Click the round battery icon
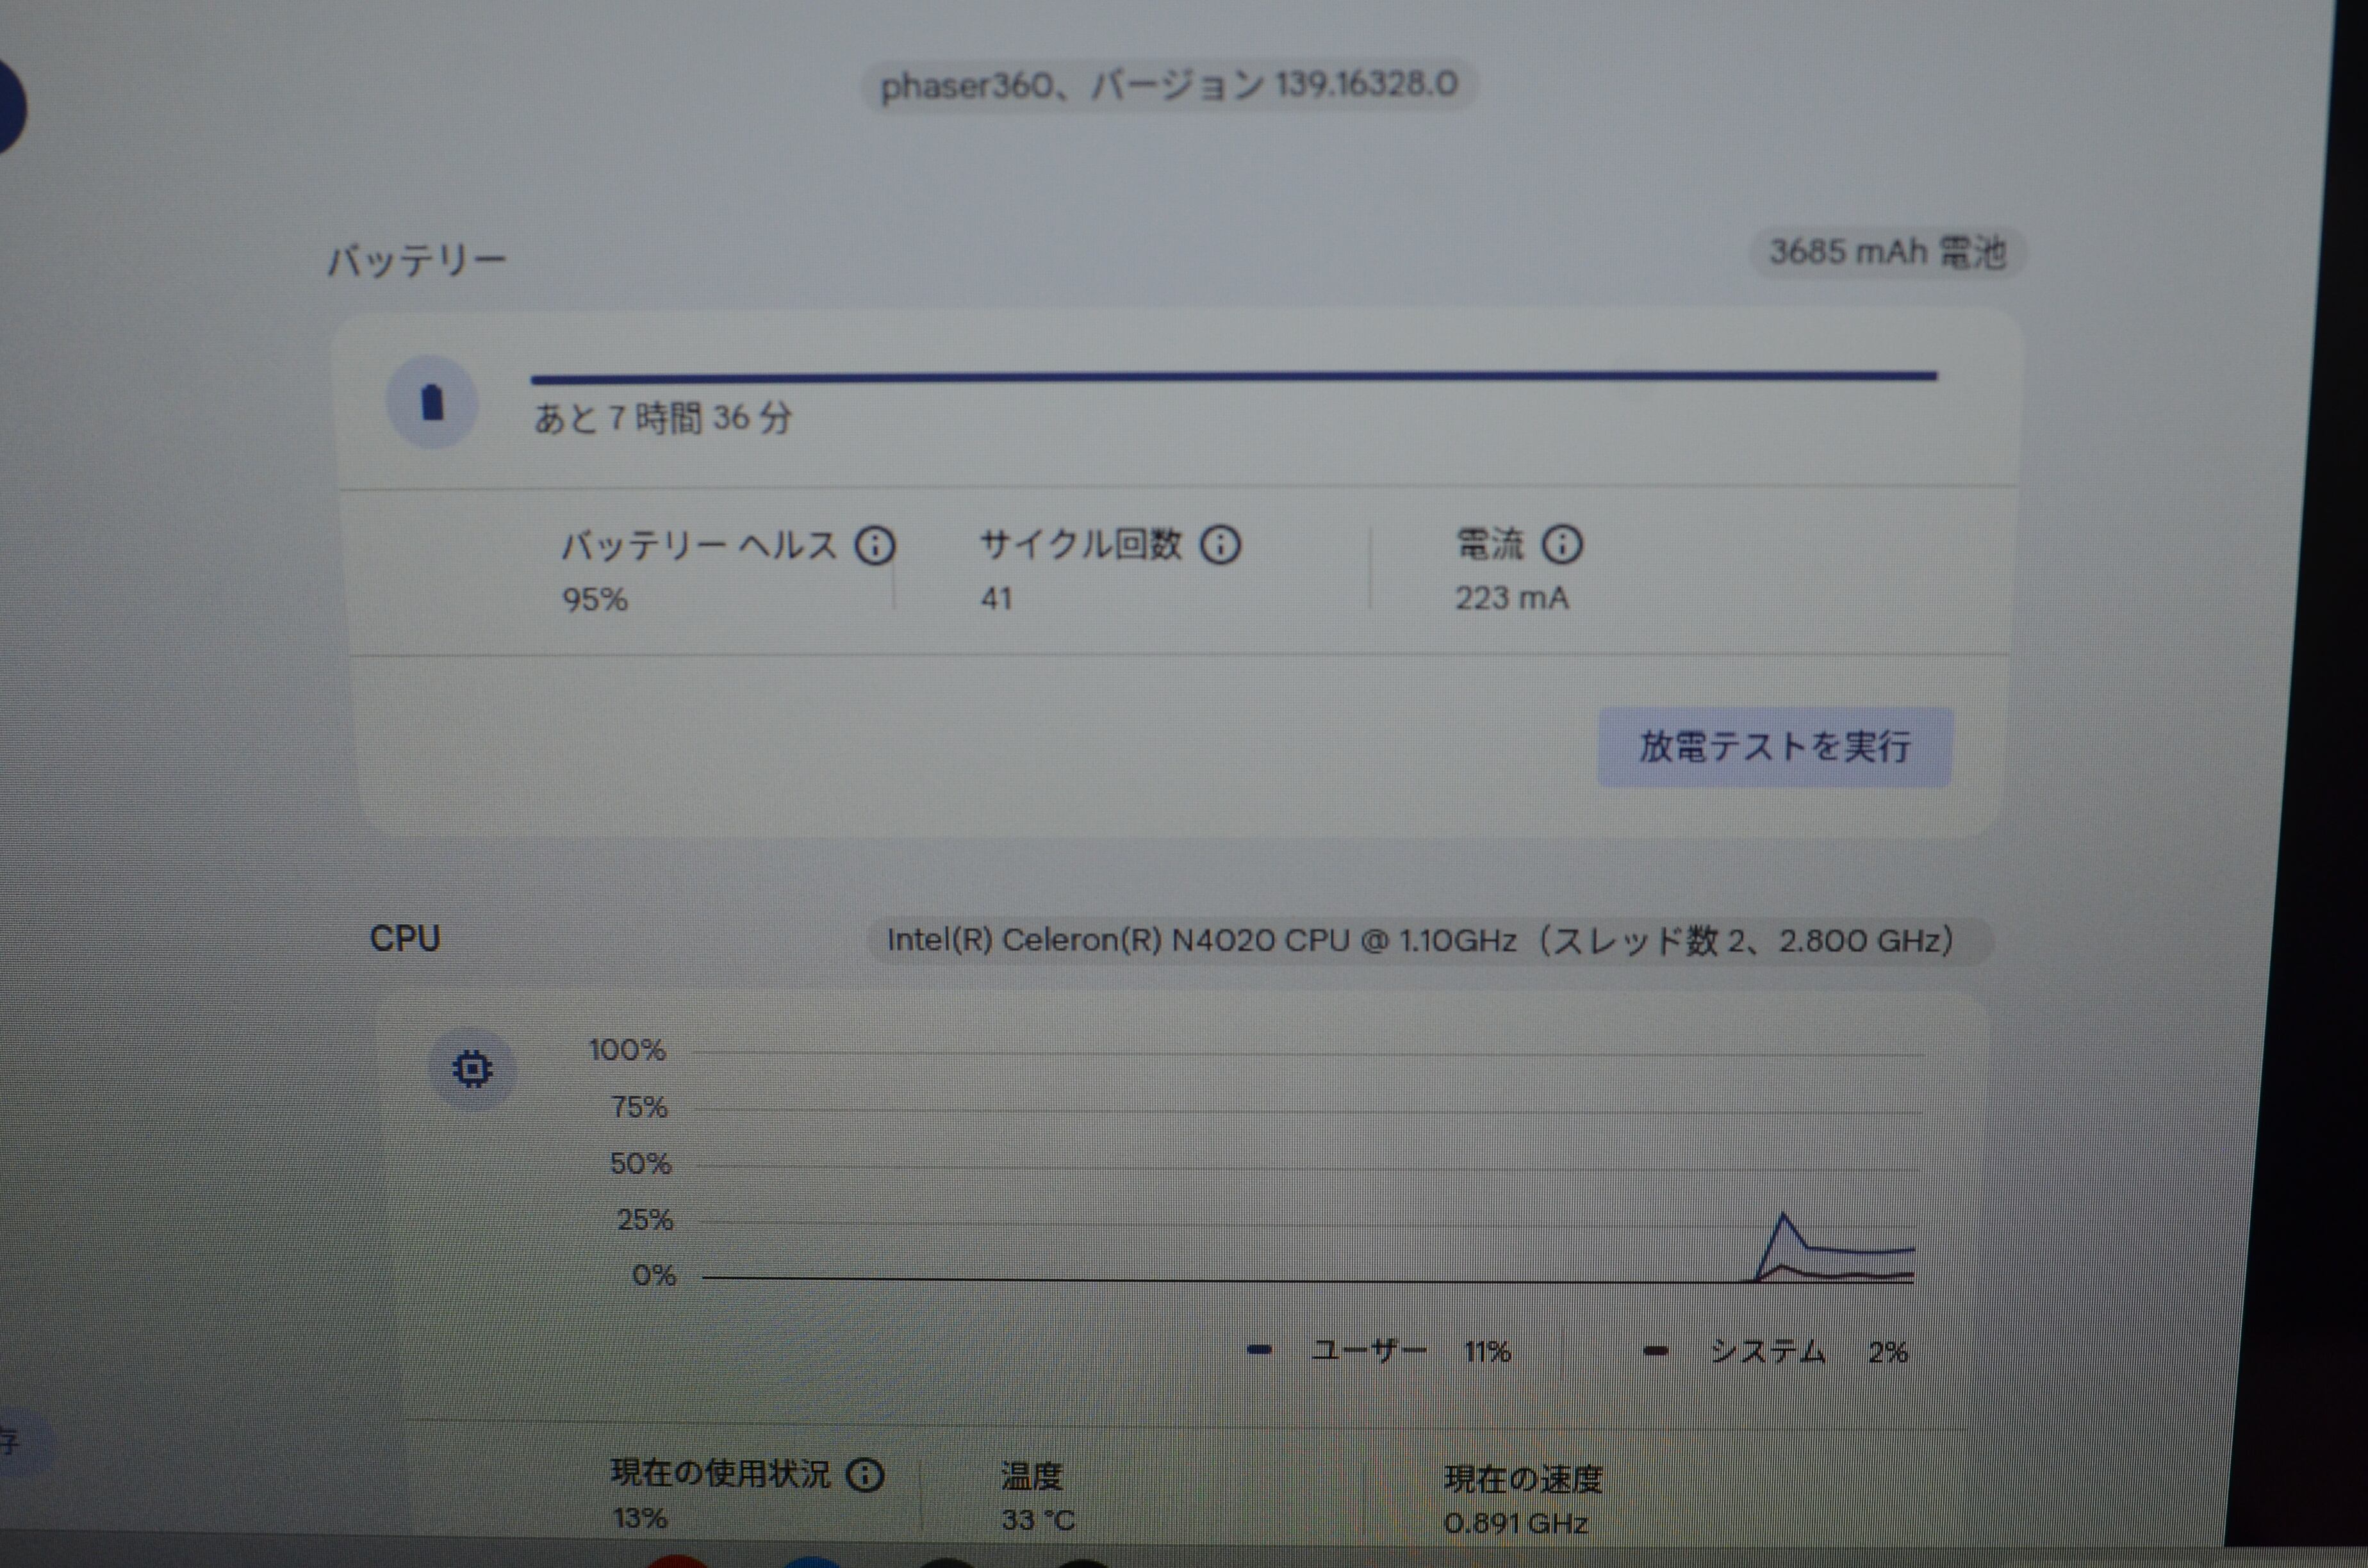The image size is (2368, 1568). coord(432,403)
